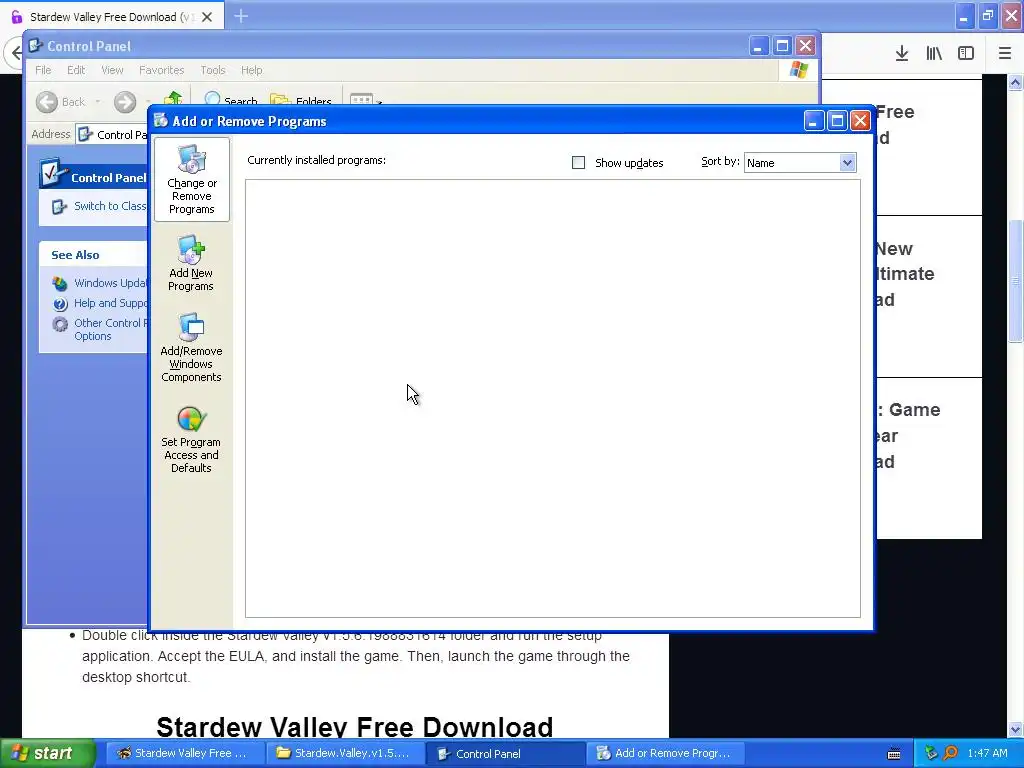Open Add/Remove Windows Components
Viewport: 1024px width, 768px height.
(191, 347)
